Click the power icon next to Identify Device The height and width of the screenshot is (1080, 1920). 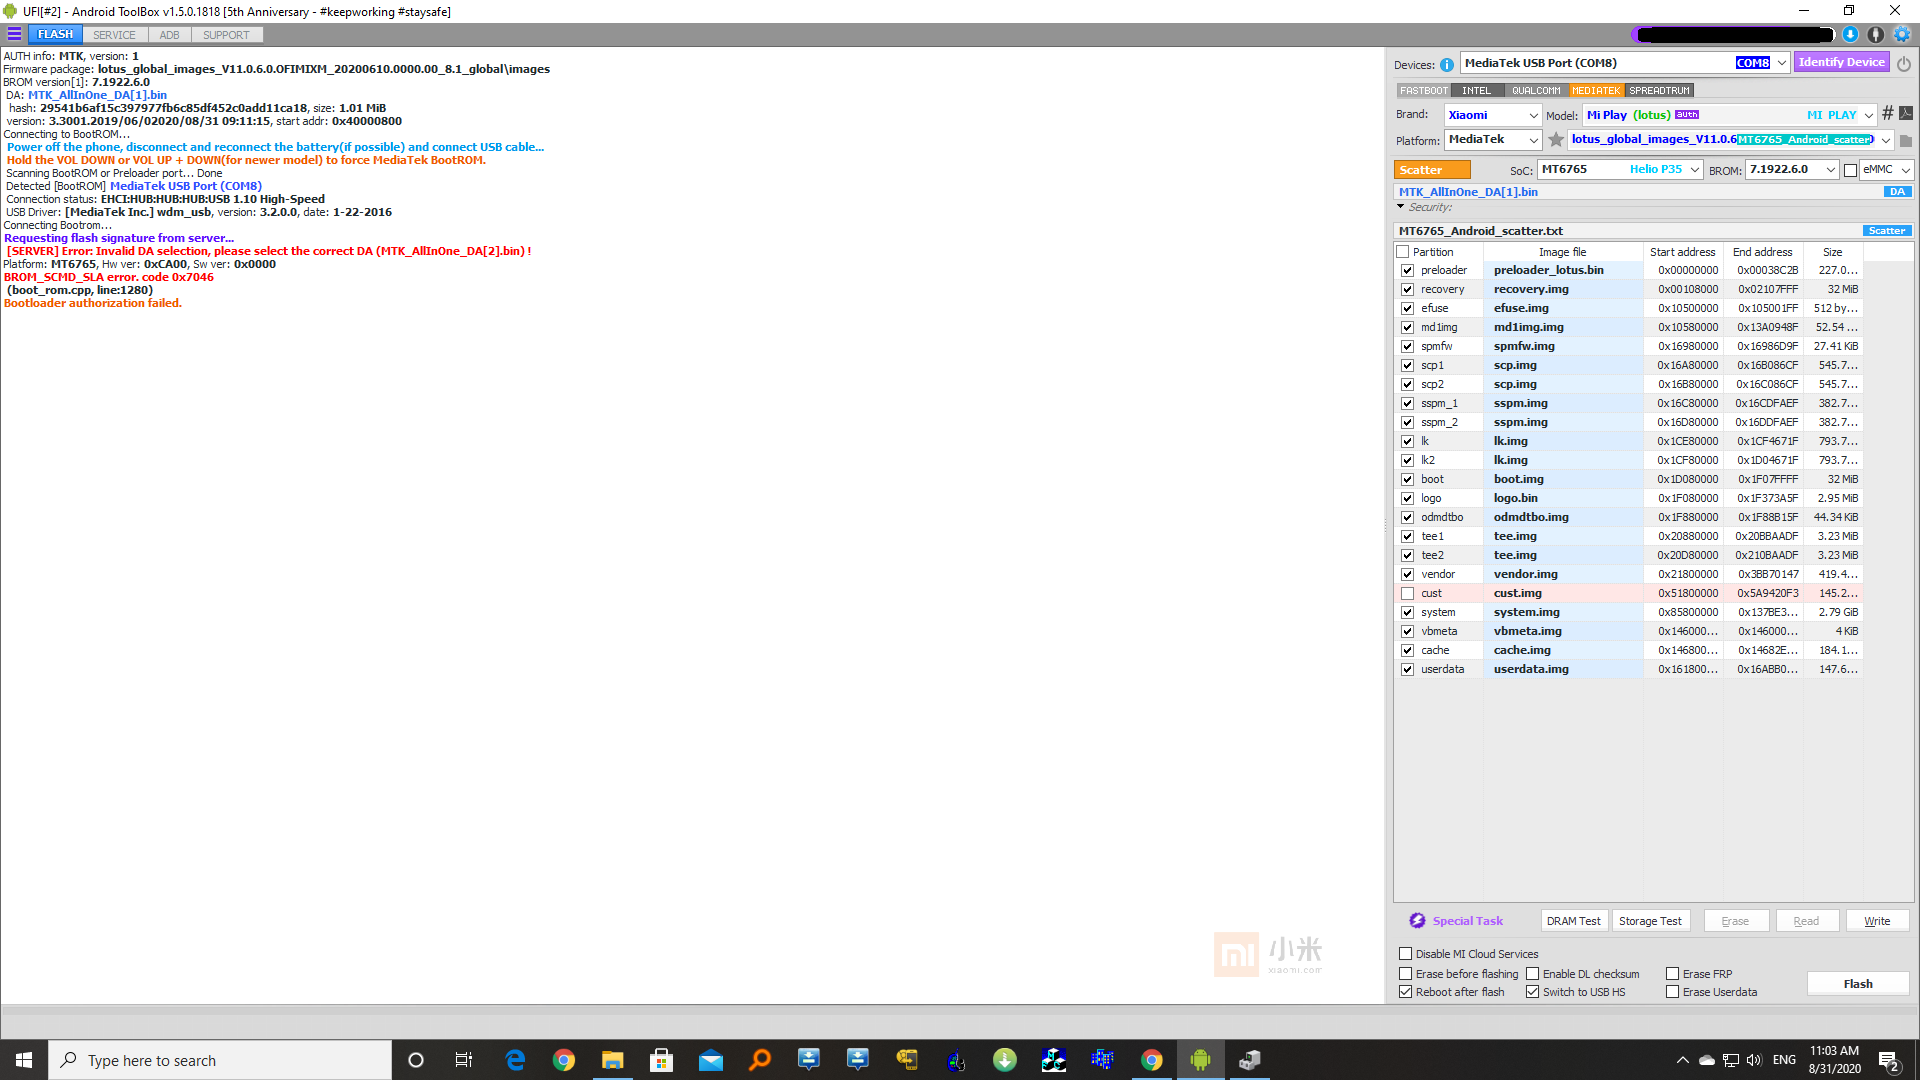[x=1904, y=63]
